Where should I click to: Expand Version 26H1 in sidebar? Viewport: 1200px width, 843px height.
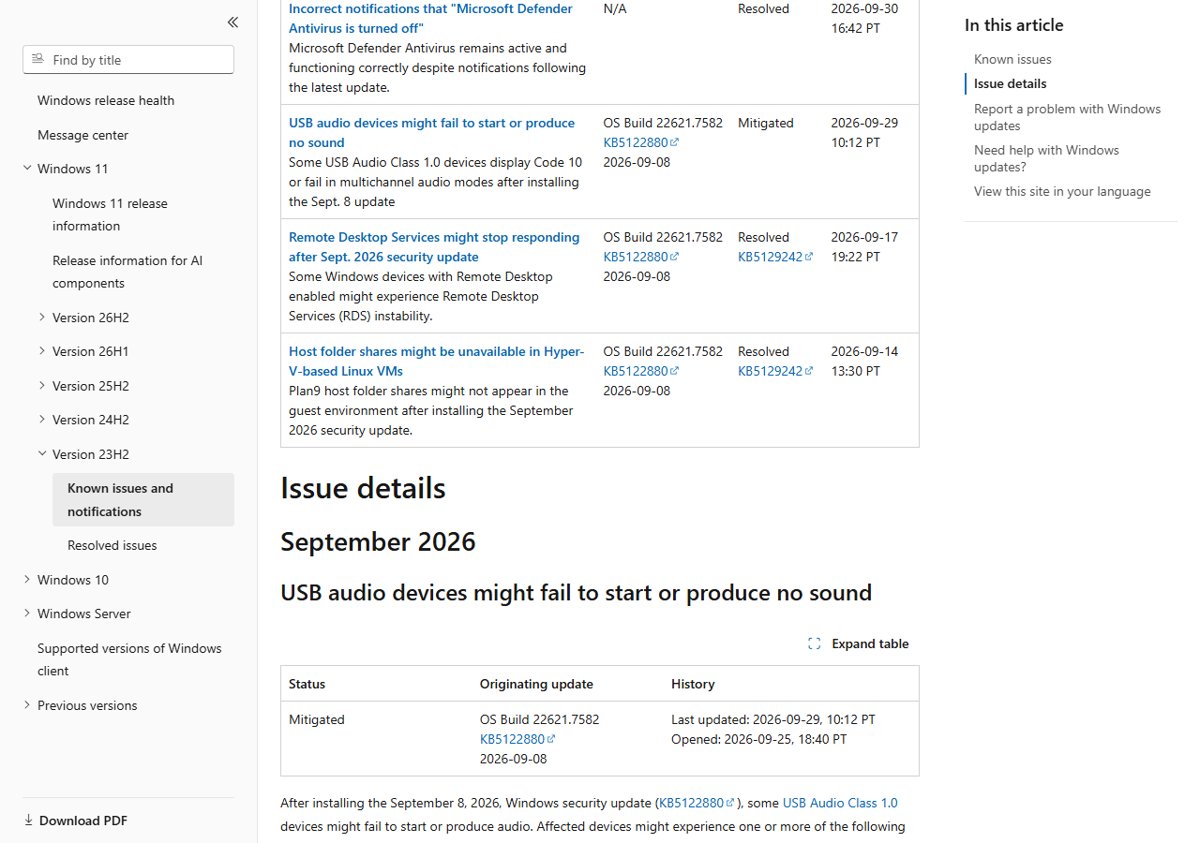pos(42,352)
